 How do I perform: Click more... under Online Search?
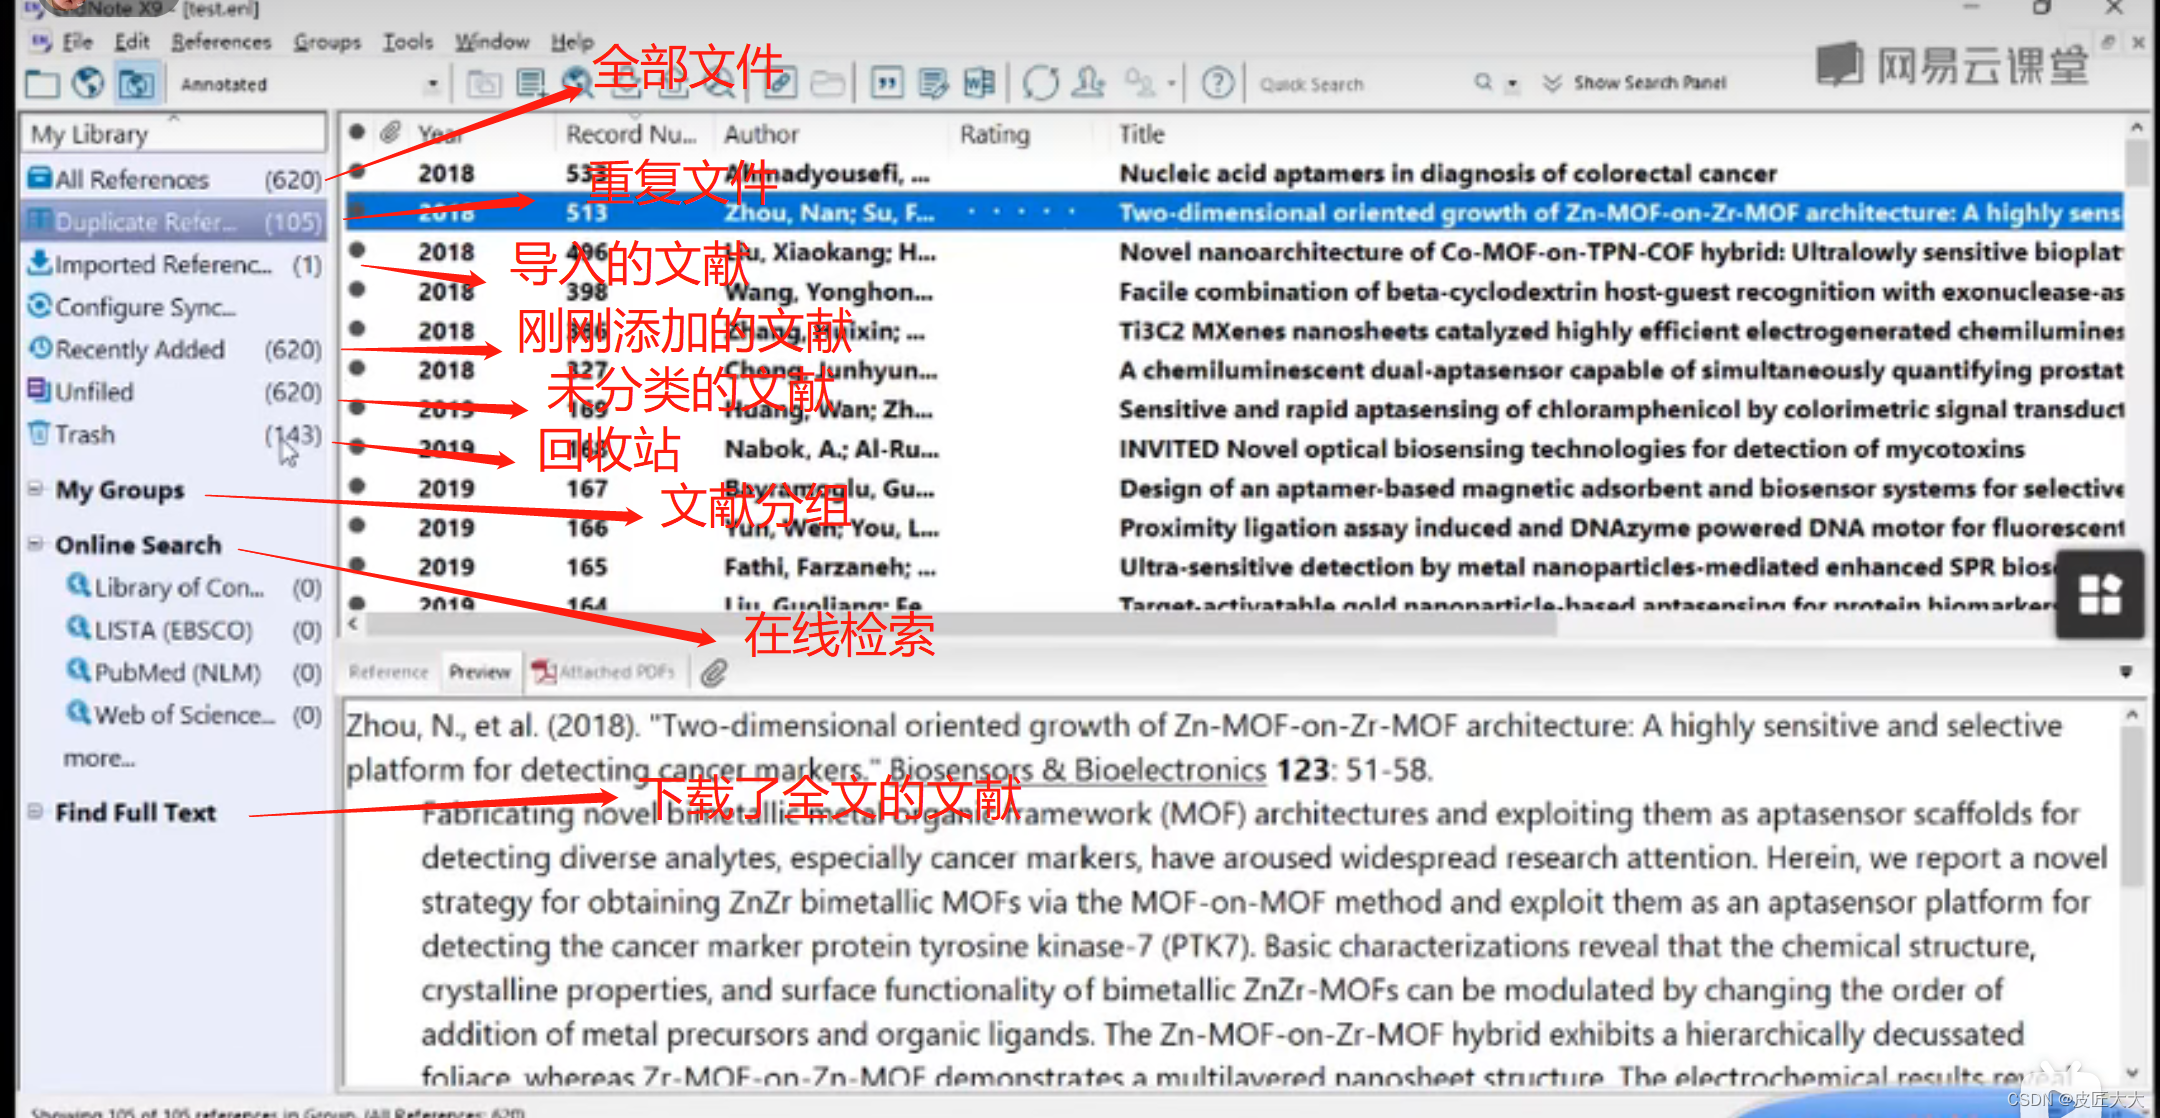pos(98,759)
